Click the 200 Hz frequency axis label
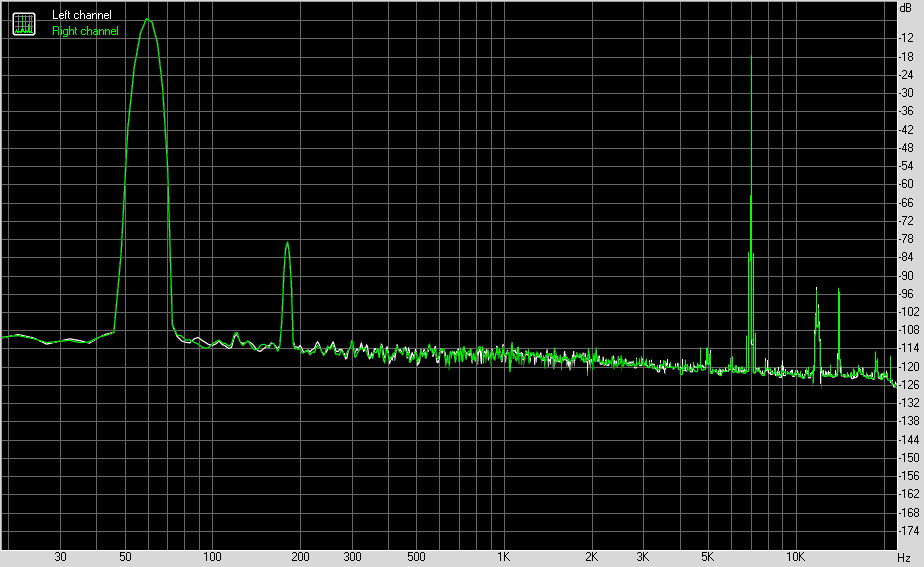Image resolution: width=924 pixels, height=567 pixels. coord(300,557)
